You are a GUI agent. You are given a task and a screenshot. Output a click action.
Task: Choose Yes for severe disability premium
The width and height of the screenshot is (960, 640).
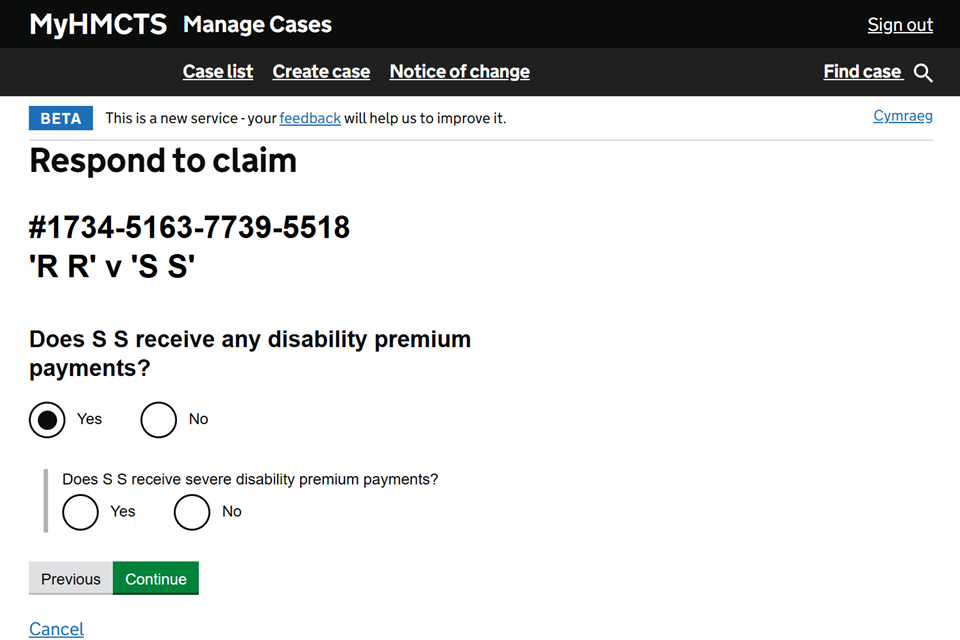click(x=81, y=512)
